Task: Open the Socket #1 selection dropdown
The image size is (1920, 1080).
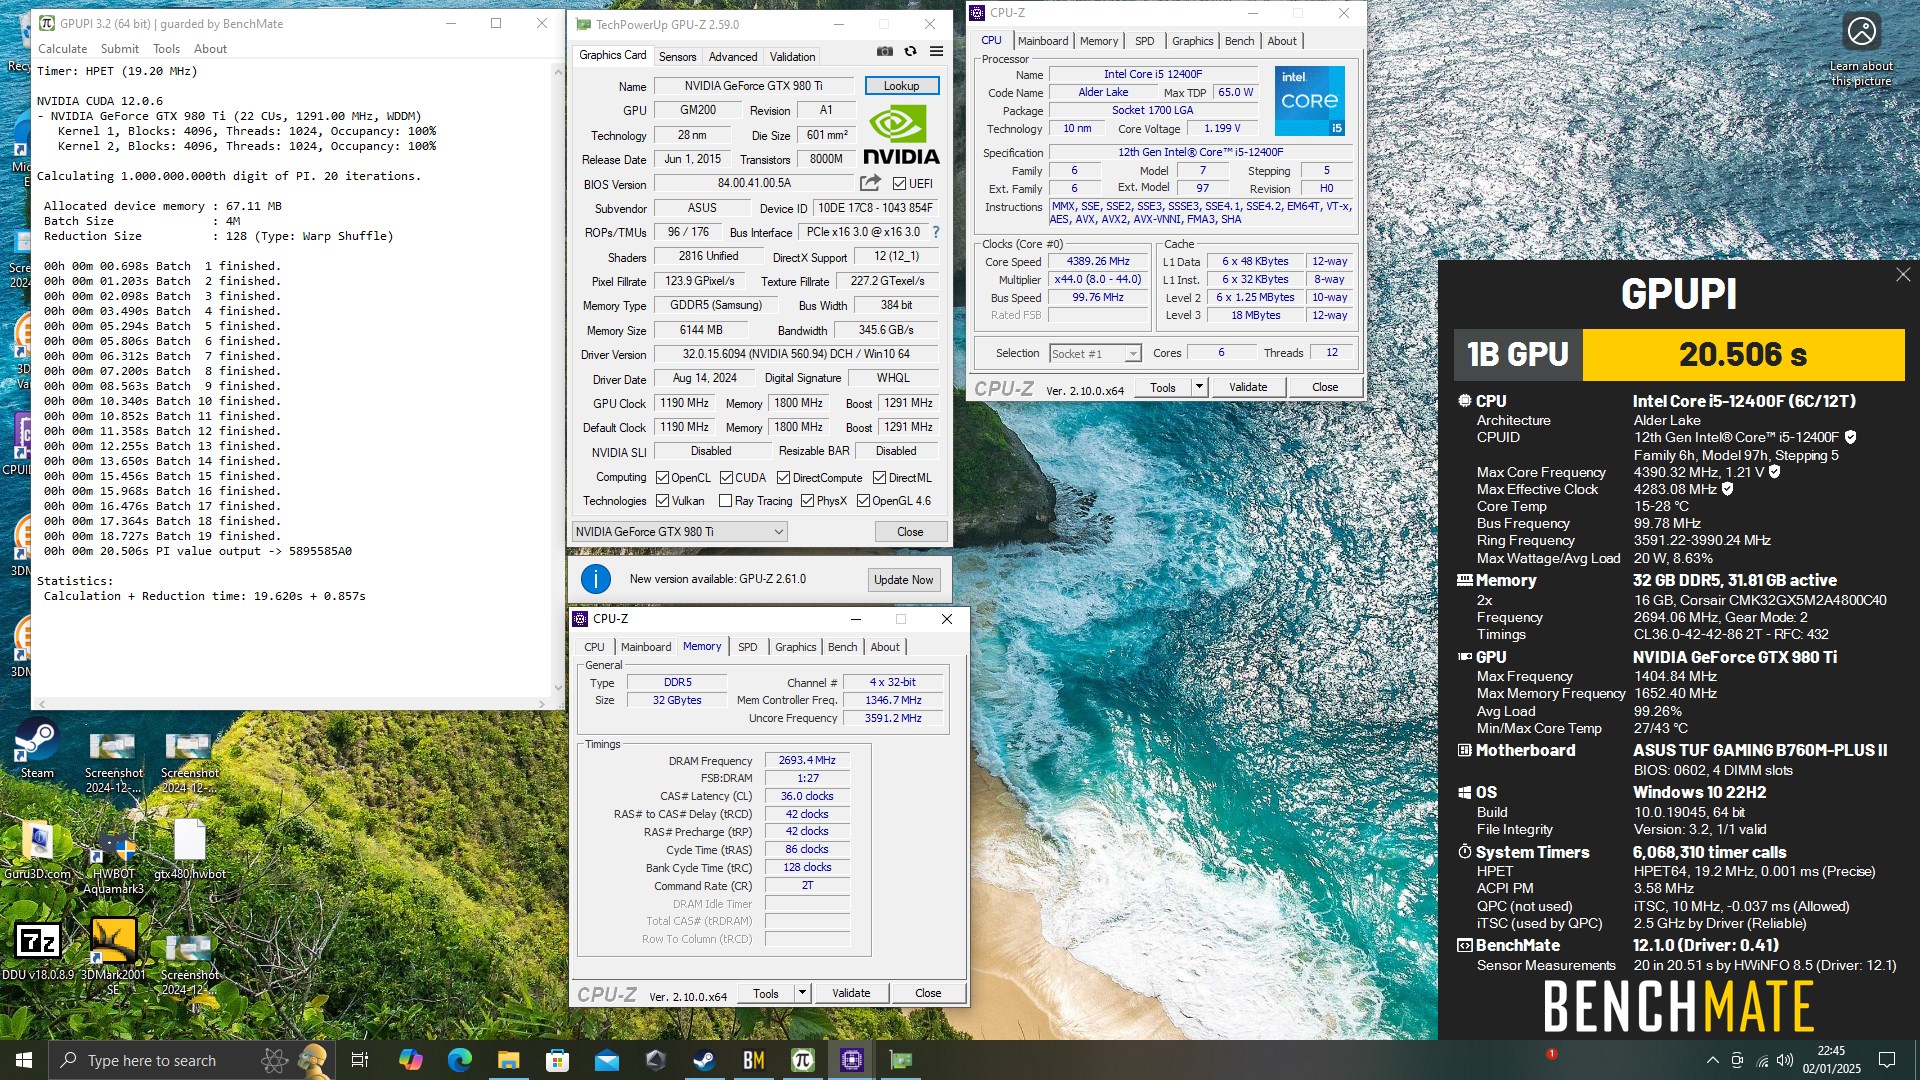Action: click(x=1095, y=353)
